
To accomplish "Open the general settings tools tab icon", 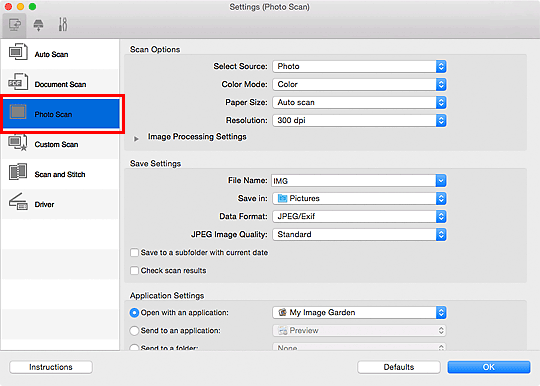I will tap(63, 25).
